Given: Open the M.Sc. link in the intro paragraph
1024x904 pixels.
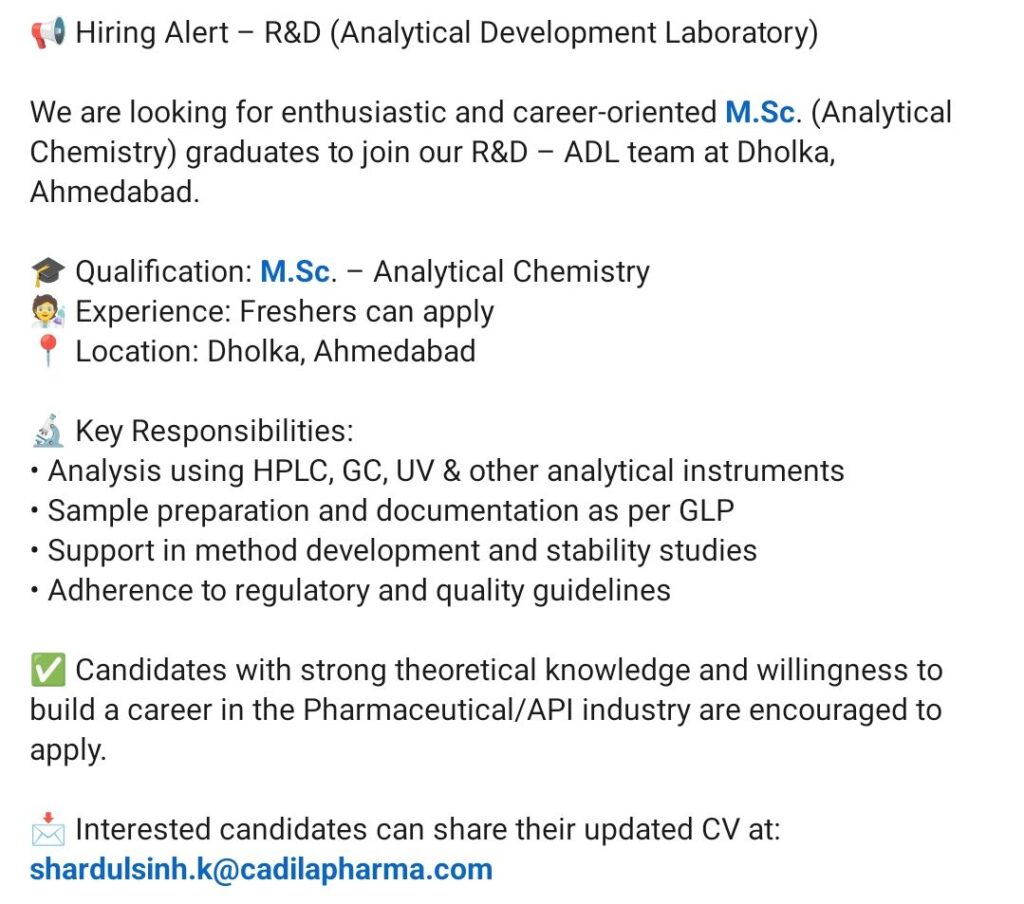Looking at the screenshot, I should coord(760,113).
